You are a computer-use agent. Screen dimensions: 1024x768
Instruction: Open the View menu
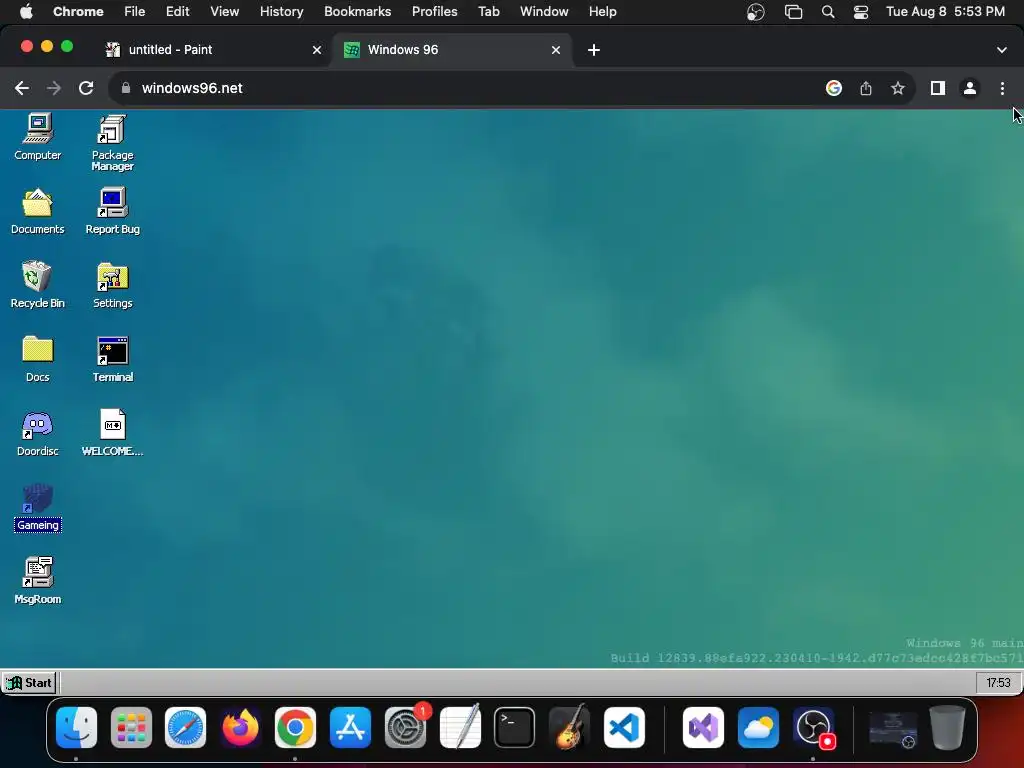point(224,12)
